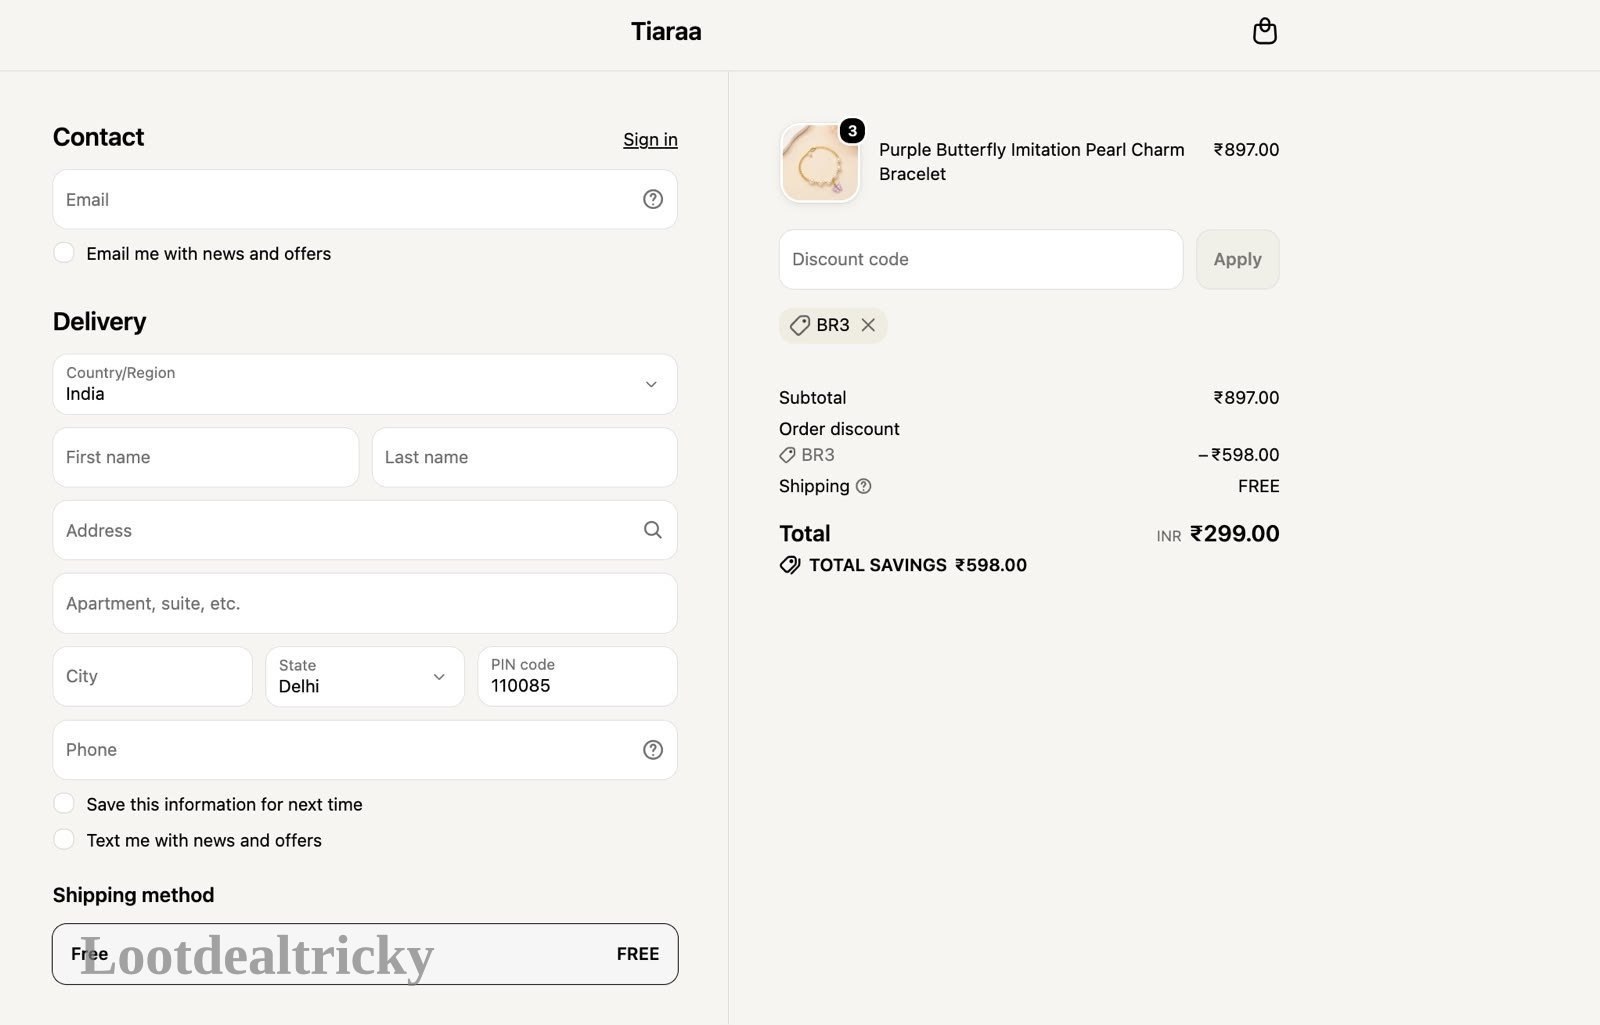This screenshot has width=1600, height=1025.
Task: Select the Free shipping method option
Action: coord(365,954)
